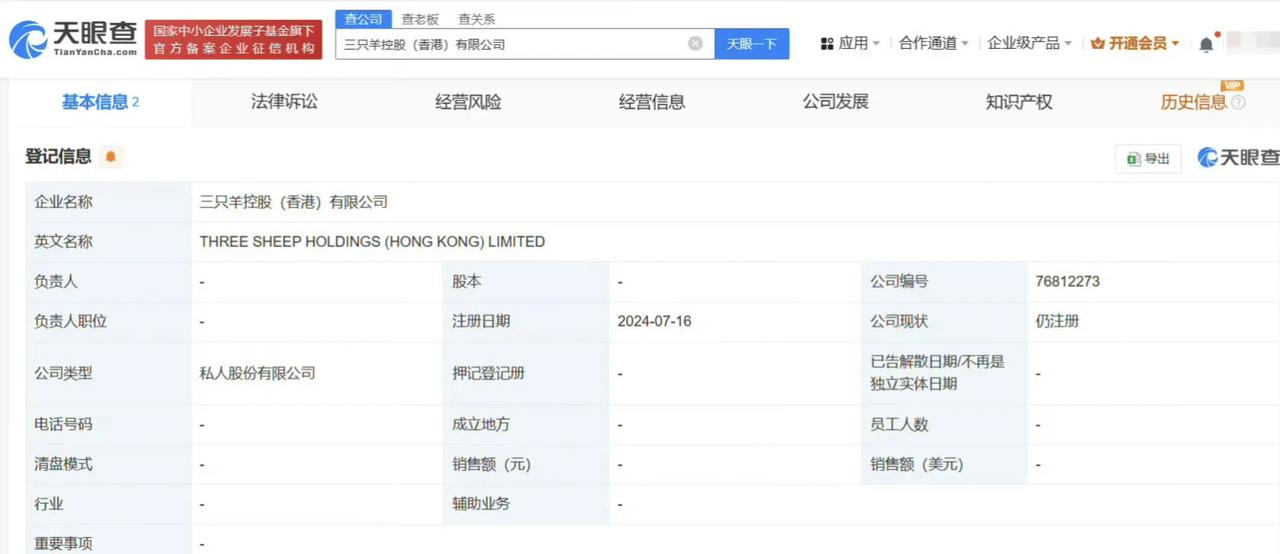This screenshot has height=554, width=1280.
Task: Select the 查老板 search tab
Action: 420,19
